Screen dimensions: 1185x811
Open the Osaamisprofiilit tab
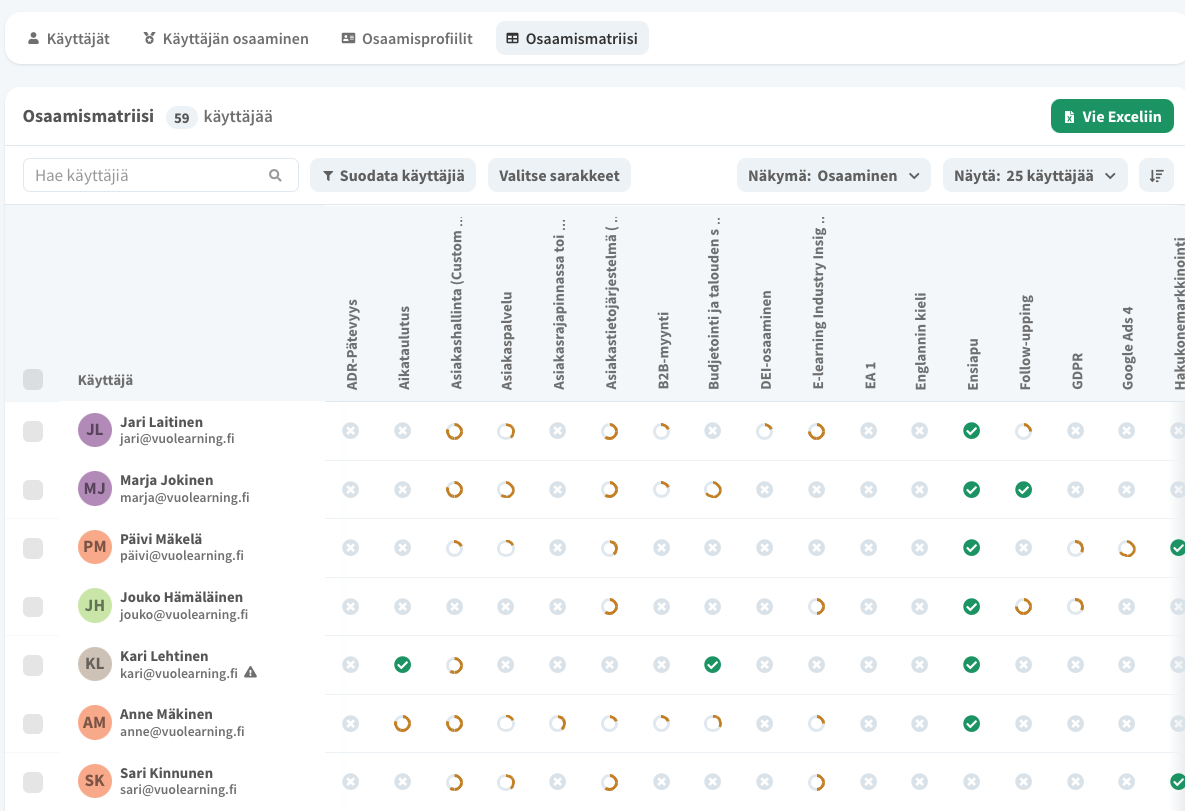(406, 39)
